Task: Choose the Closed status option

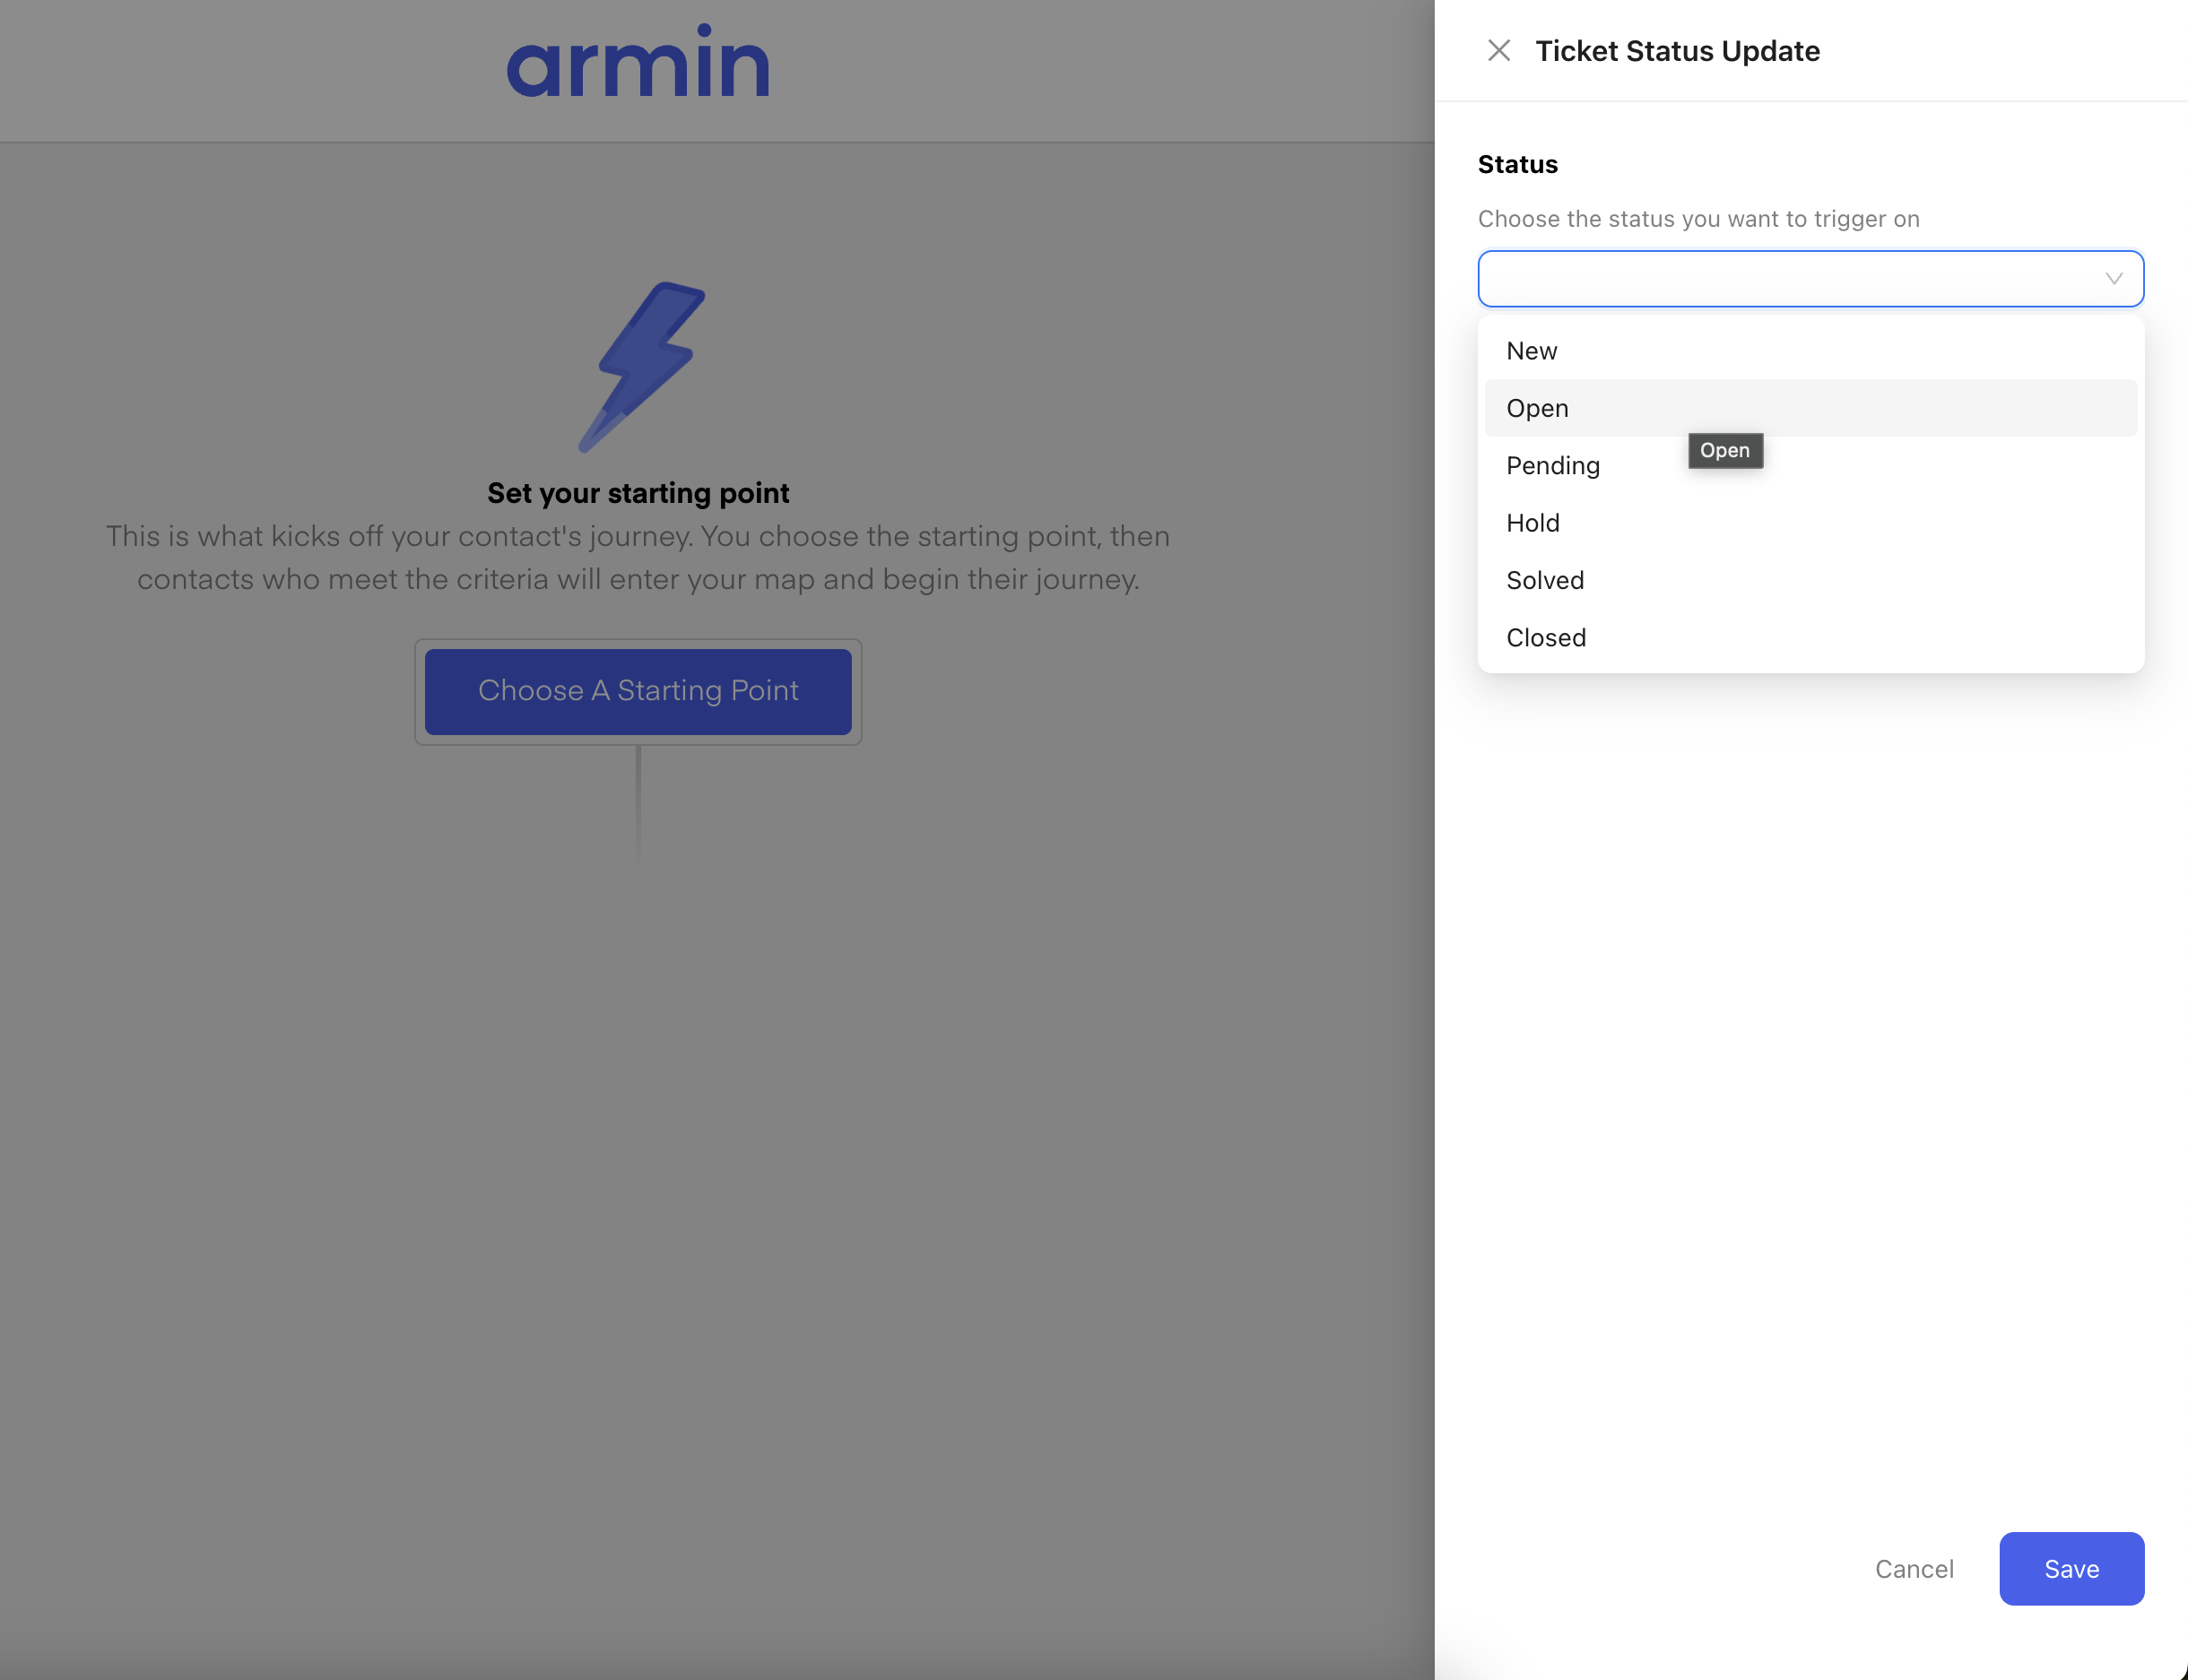Action: tap(1545, 638)
